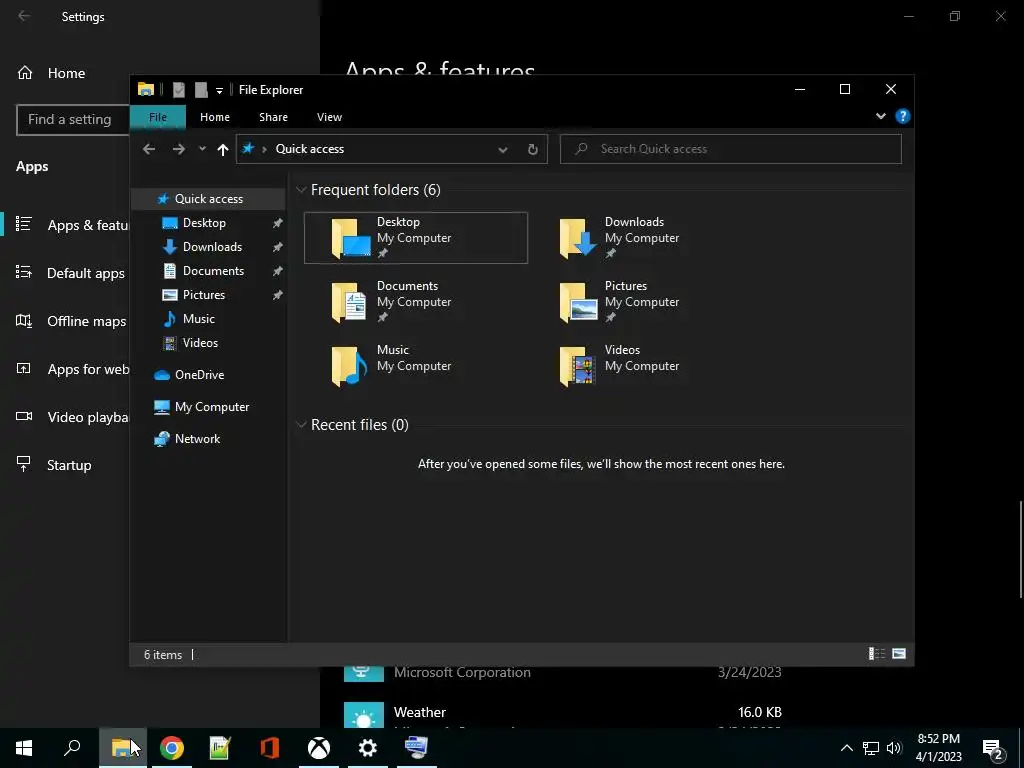Screen dimensions: 1024x768
Task: Open the View ribbon tab
Action: point(329,117)
